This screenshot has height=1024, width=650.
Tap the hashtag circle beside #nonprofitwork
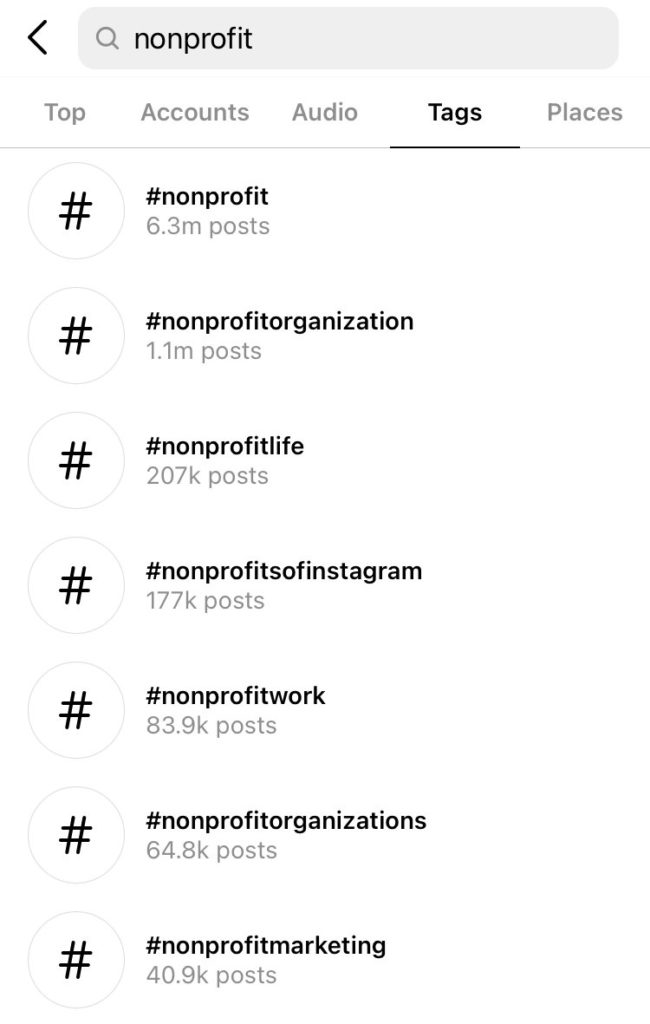[76, 710]
